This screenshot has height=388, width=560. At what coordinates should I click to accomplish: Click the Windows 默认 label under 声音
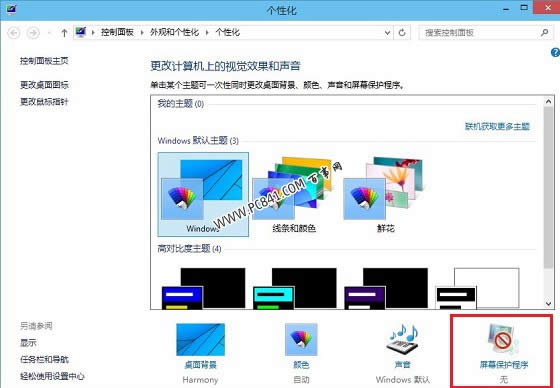pyautogui.click(x=402, y=380)
